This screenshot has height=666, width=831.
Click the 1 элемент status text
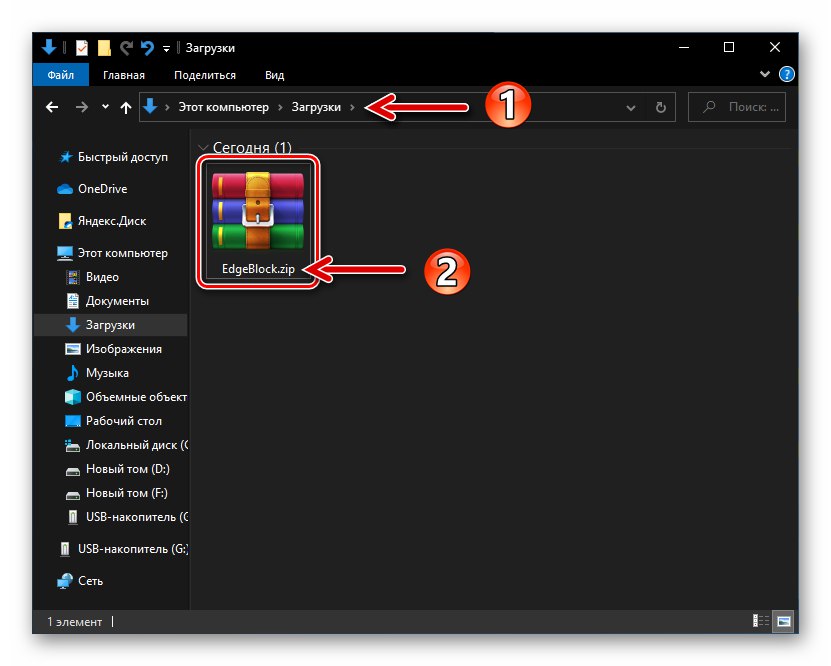[74, 621]
